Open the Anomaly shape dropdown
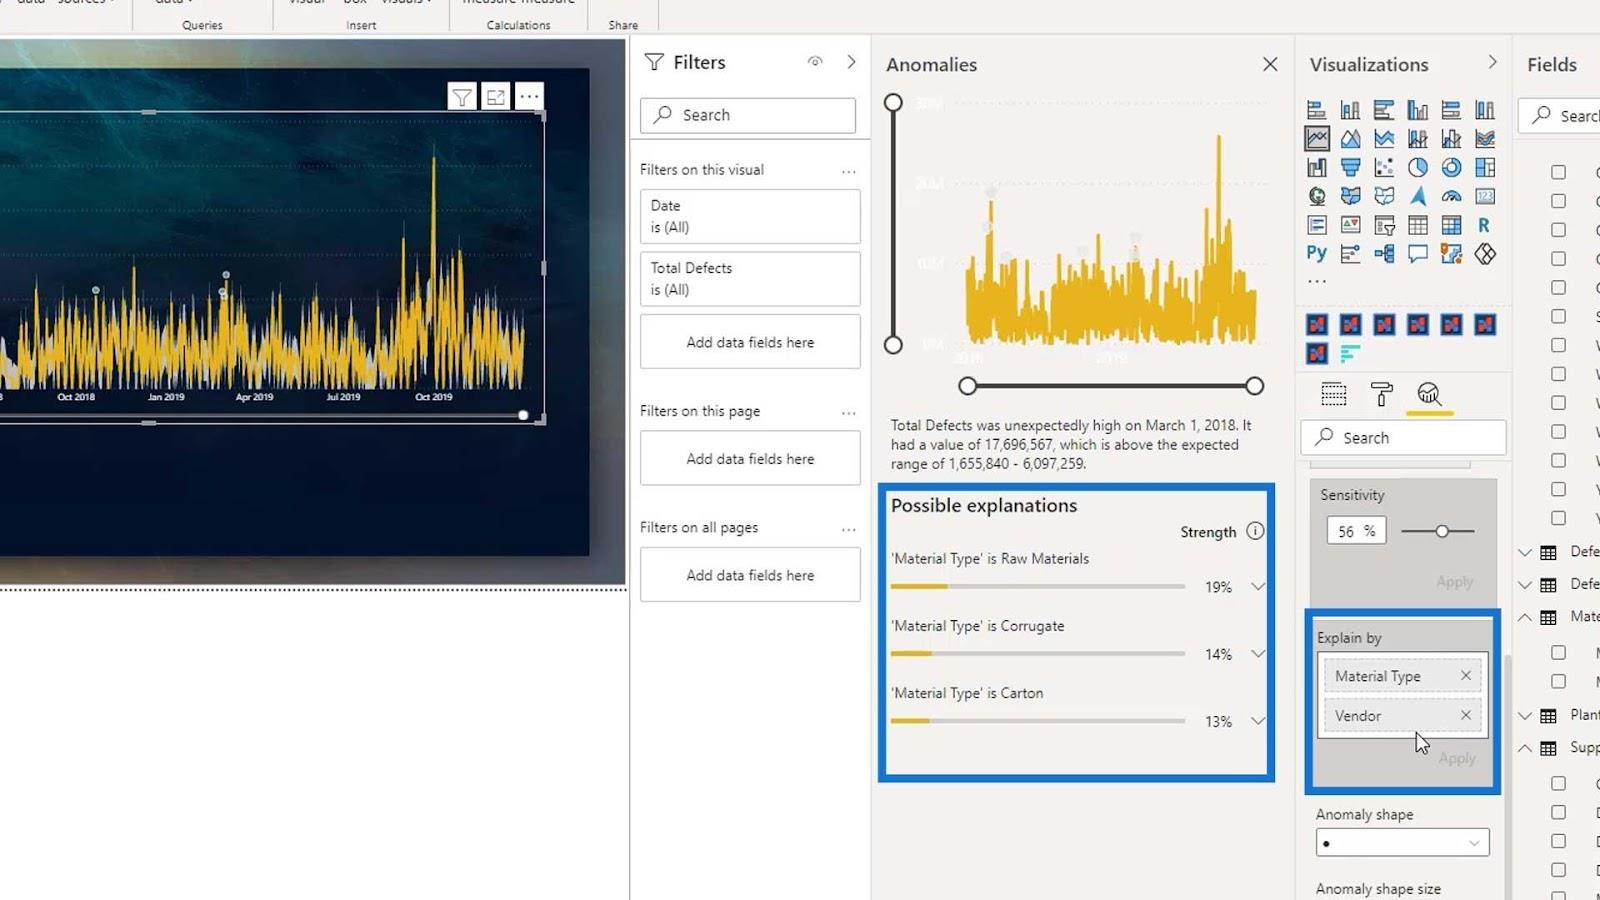The height and width of the screenshot is (900, 1600). pyautogui.click(x=1402, y=843)
